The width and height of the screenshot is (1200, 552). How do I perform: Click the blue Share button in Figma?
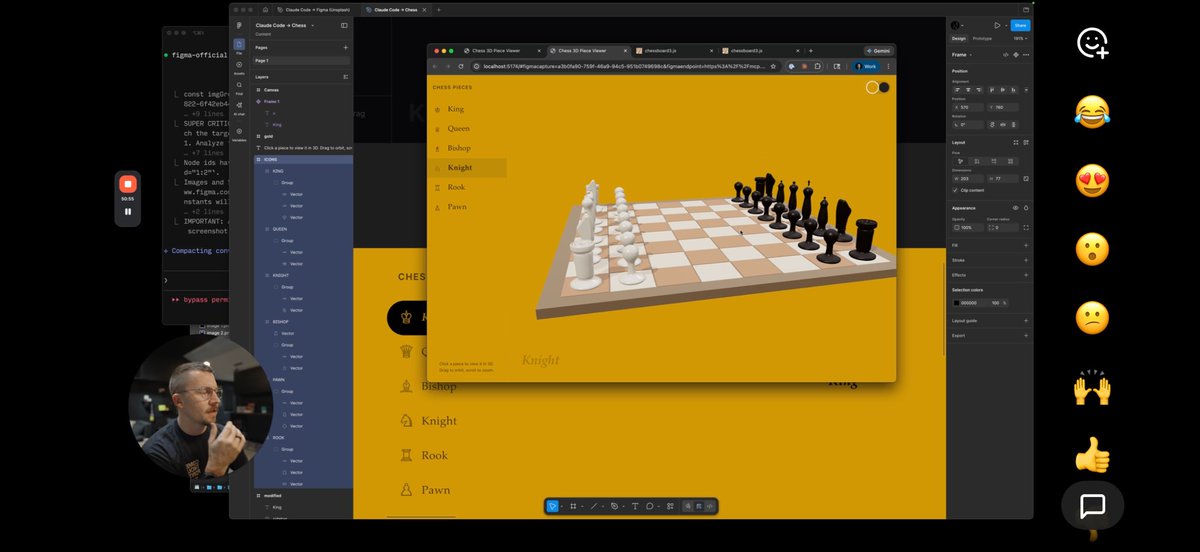tap(1020, 25)
